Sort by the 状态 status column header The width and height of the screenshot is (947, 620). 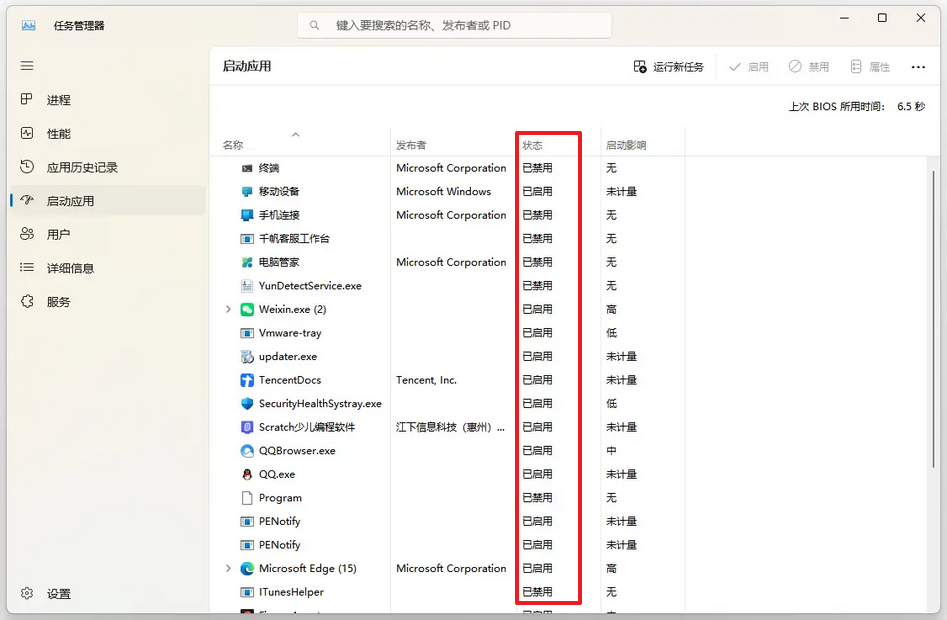coord(533,145)
